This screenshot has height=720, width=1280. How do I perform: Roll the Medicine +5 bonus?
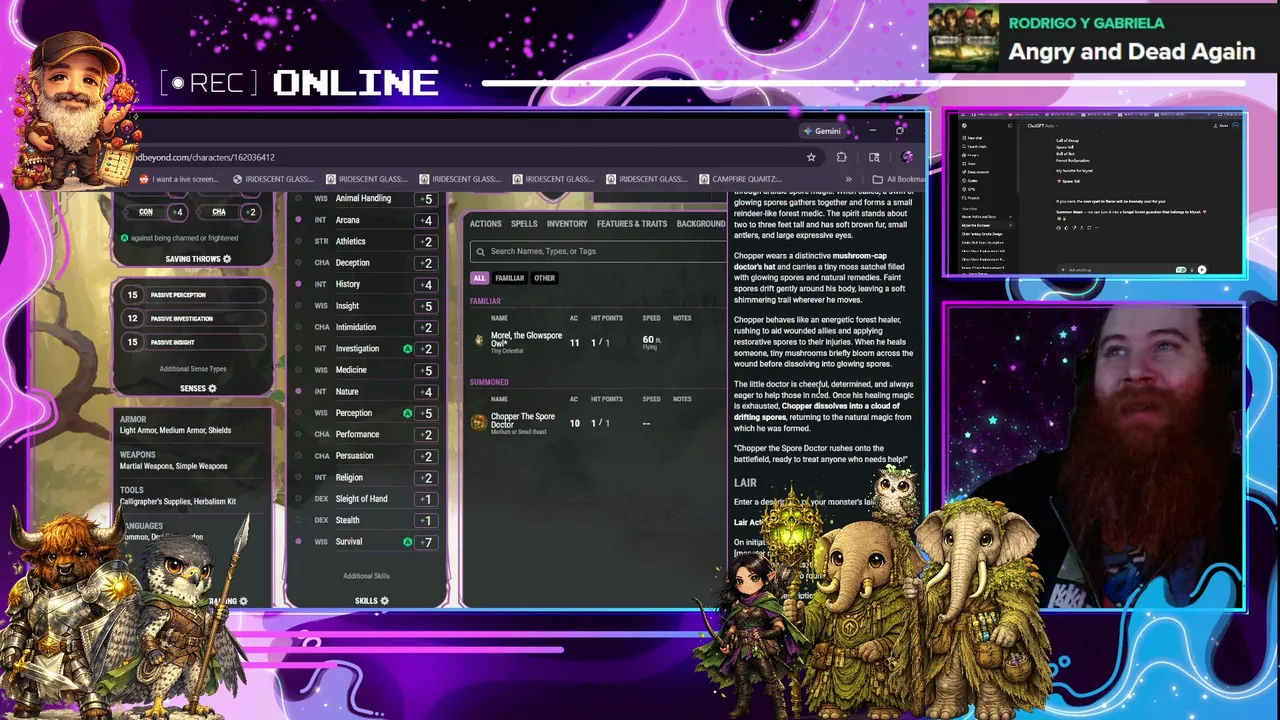[x=426, y=370]
